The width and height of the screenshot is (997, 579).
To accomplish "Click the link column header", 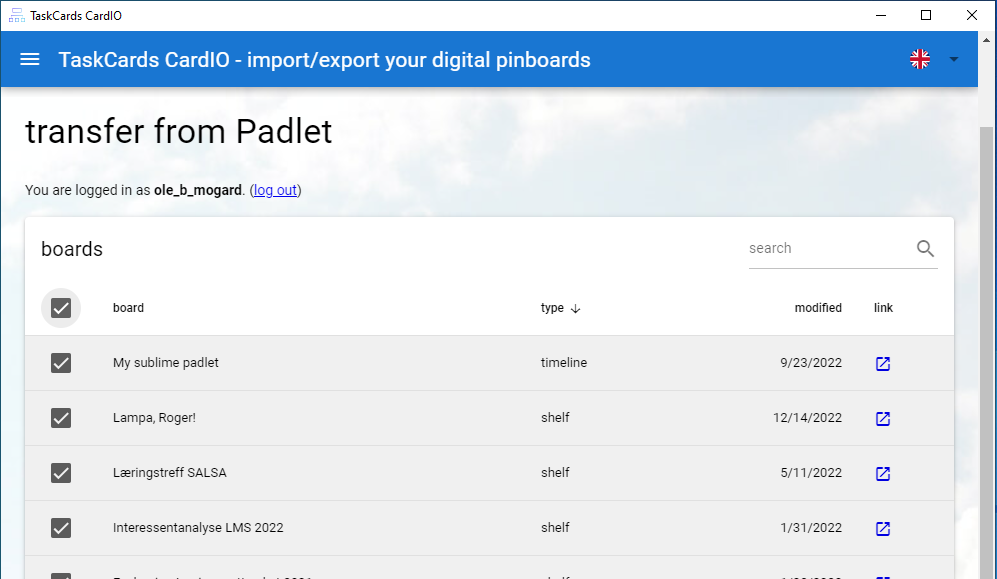I will [883, 308].
